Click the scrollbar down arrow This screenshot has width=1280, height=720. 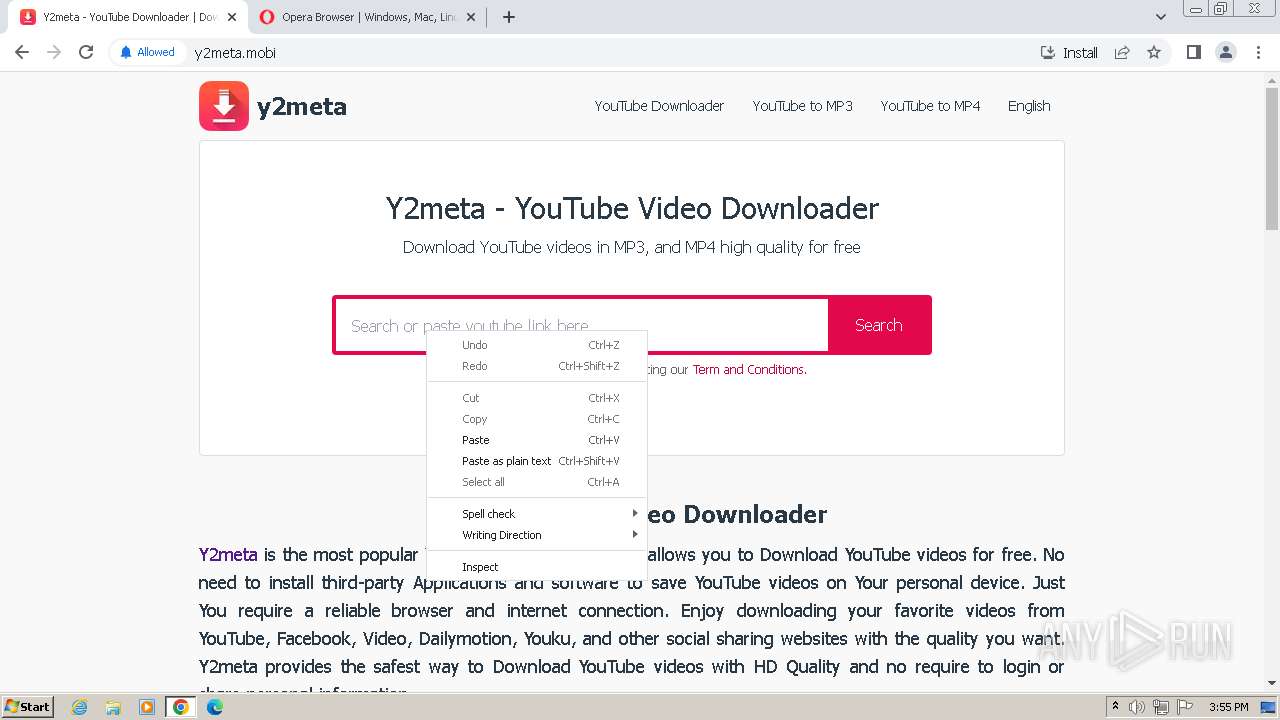pos(1272,683)
